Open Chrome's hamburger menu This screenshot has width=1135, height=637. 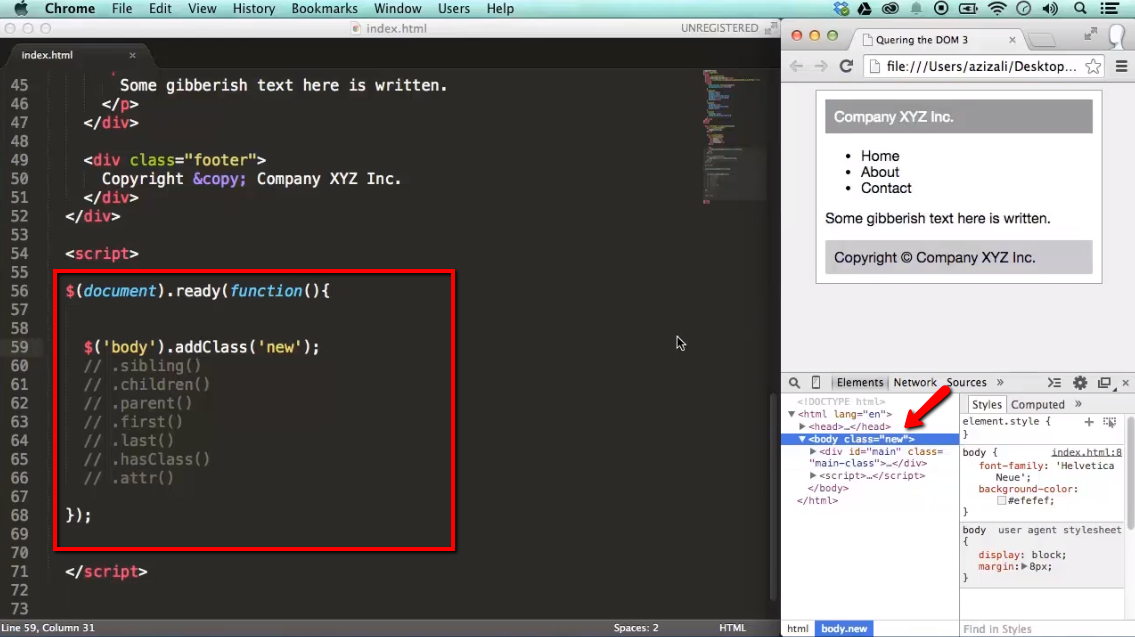pos(1121,67)
